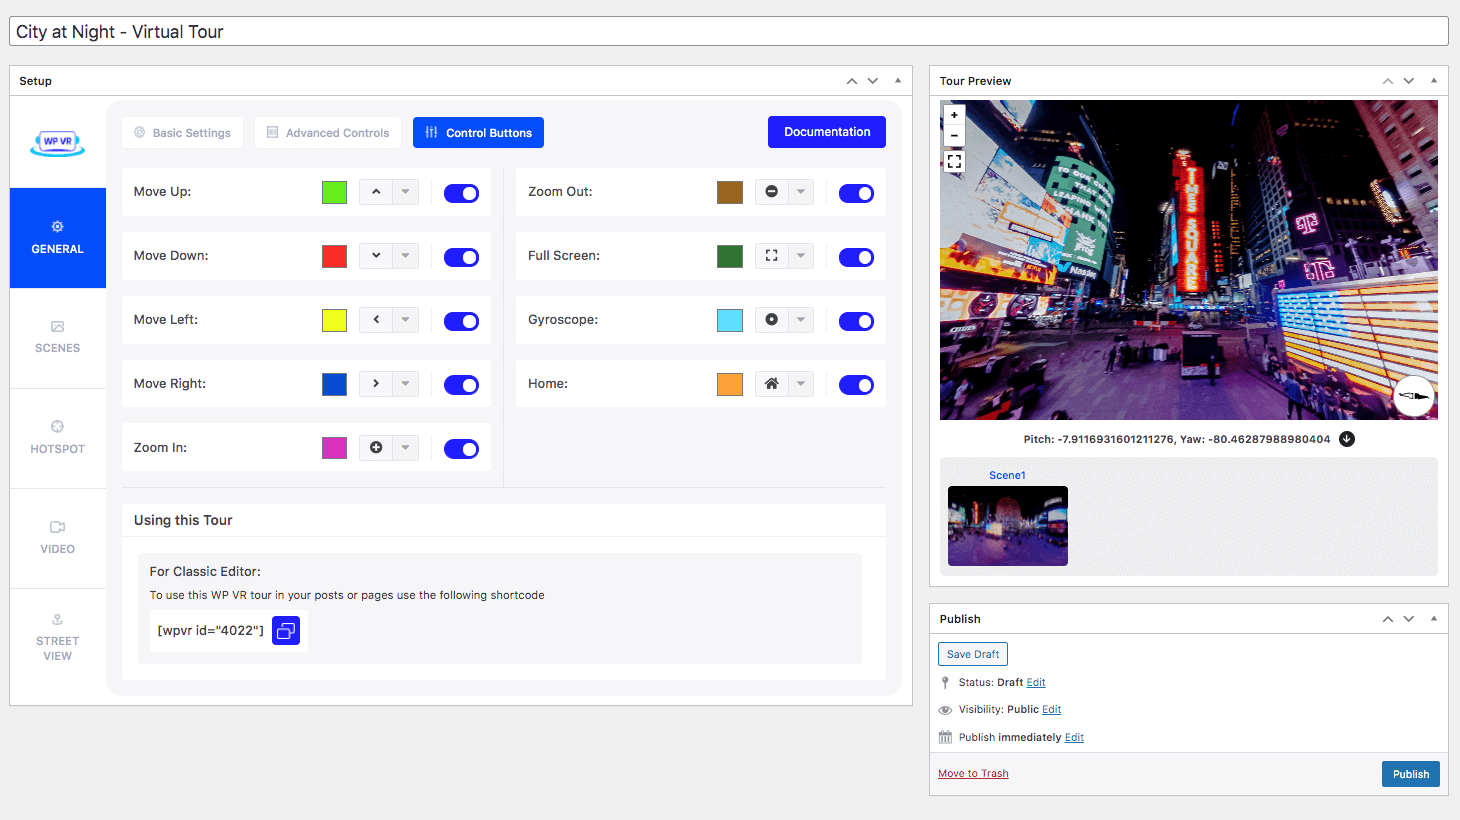Move the Tour Preview panel down

click(x=1409, y=81)
